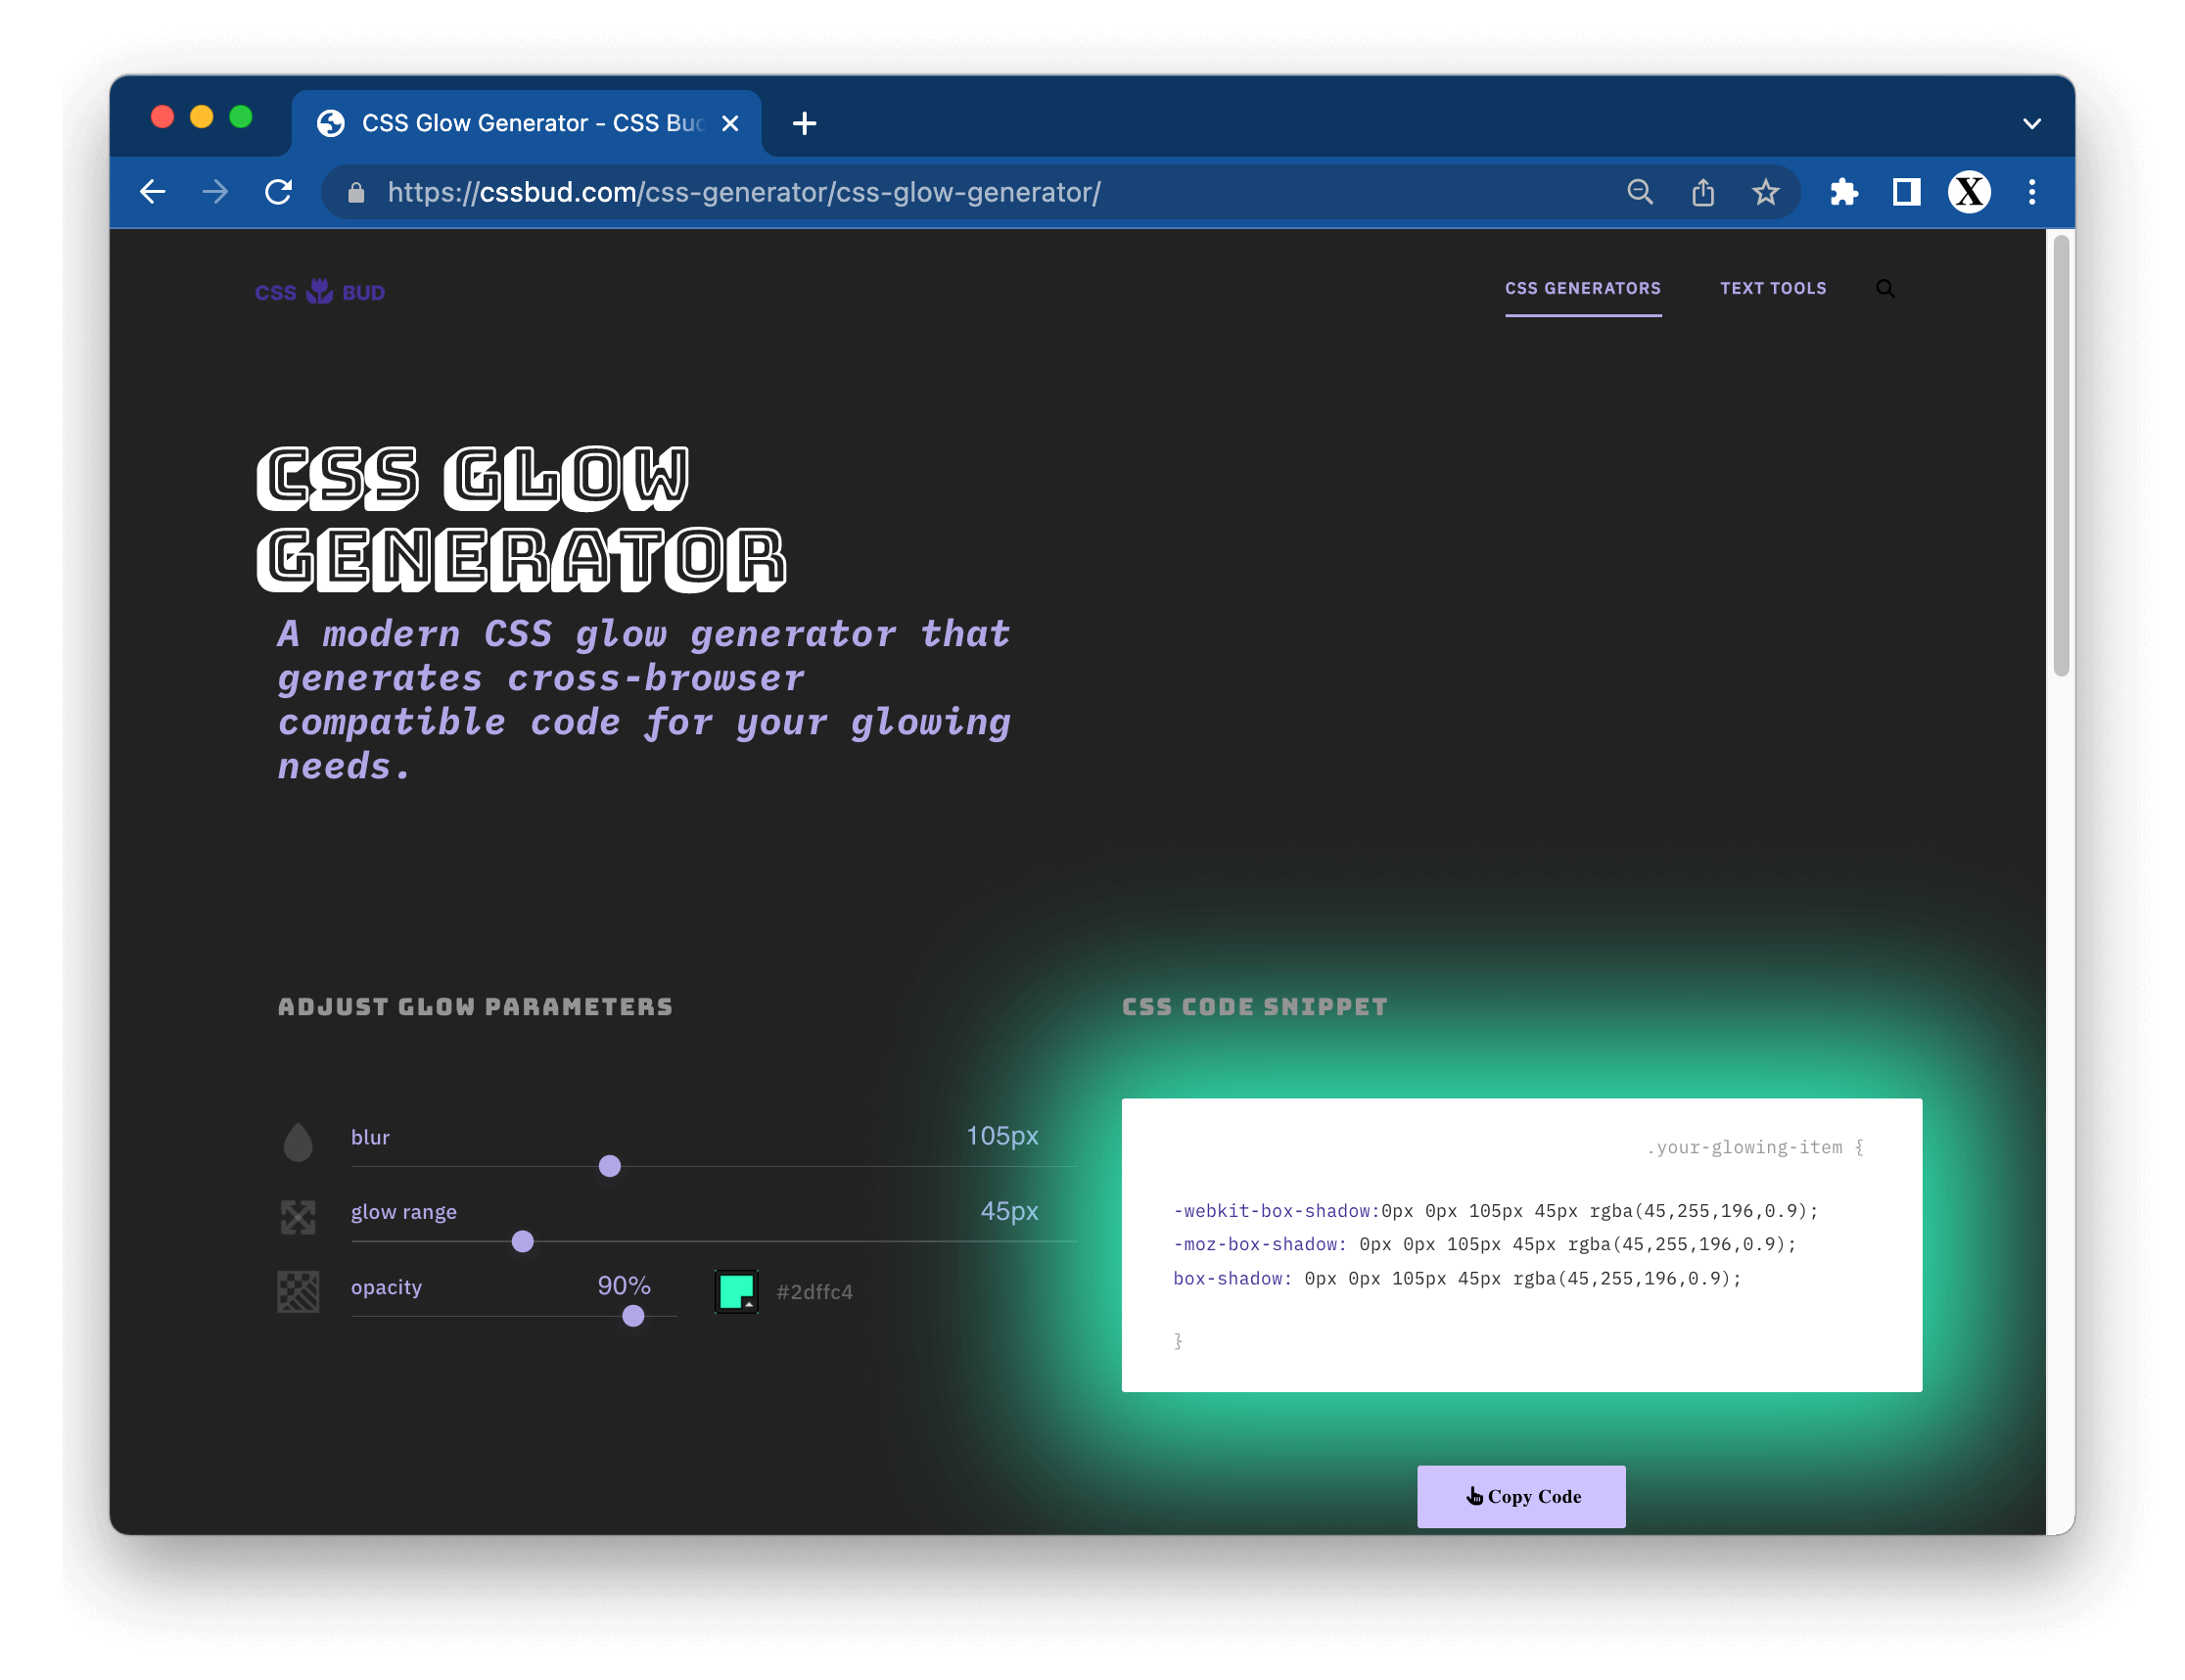Image resolution: width=2185 pixels, height=1680 pixels.
Task: Open the site search magnifier icon
Action: click(x=1885, y=289)
